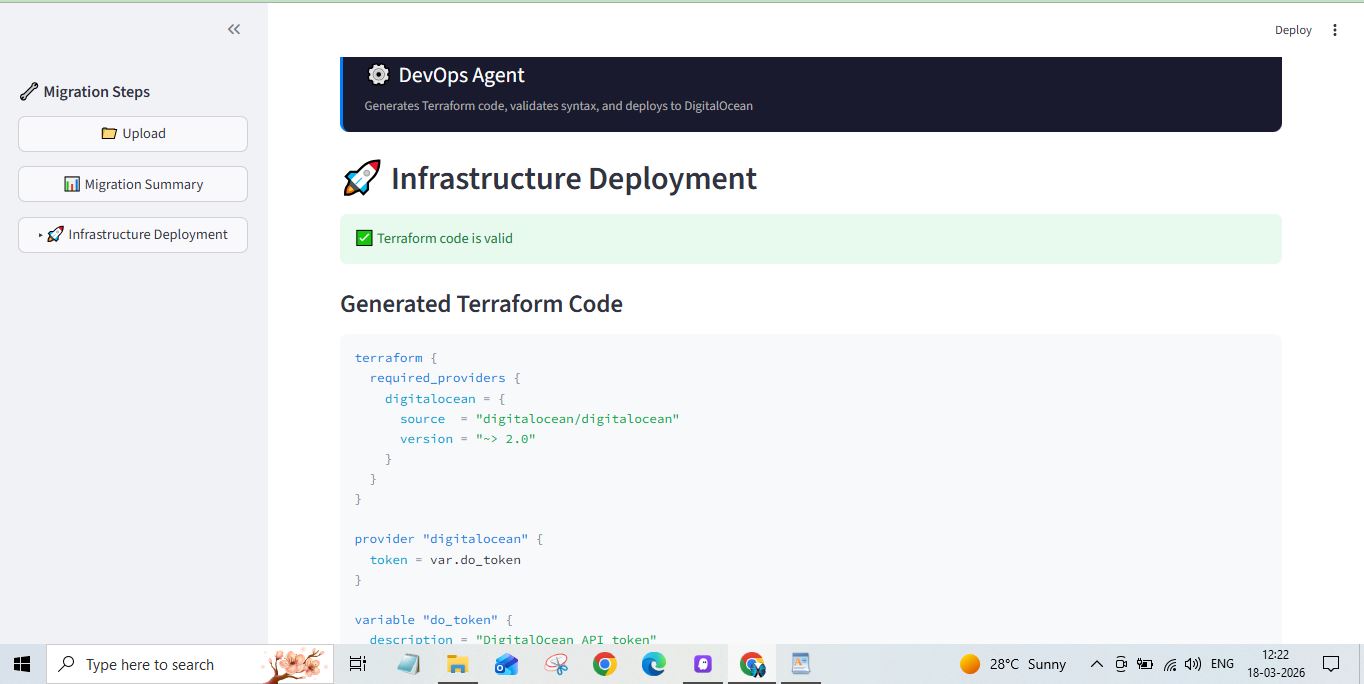Screen dimensions: 1364x684
Task: Open the clock and date flyout
Action: click(x=1275, y=664)
